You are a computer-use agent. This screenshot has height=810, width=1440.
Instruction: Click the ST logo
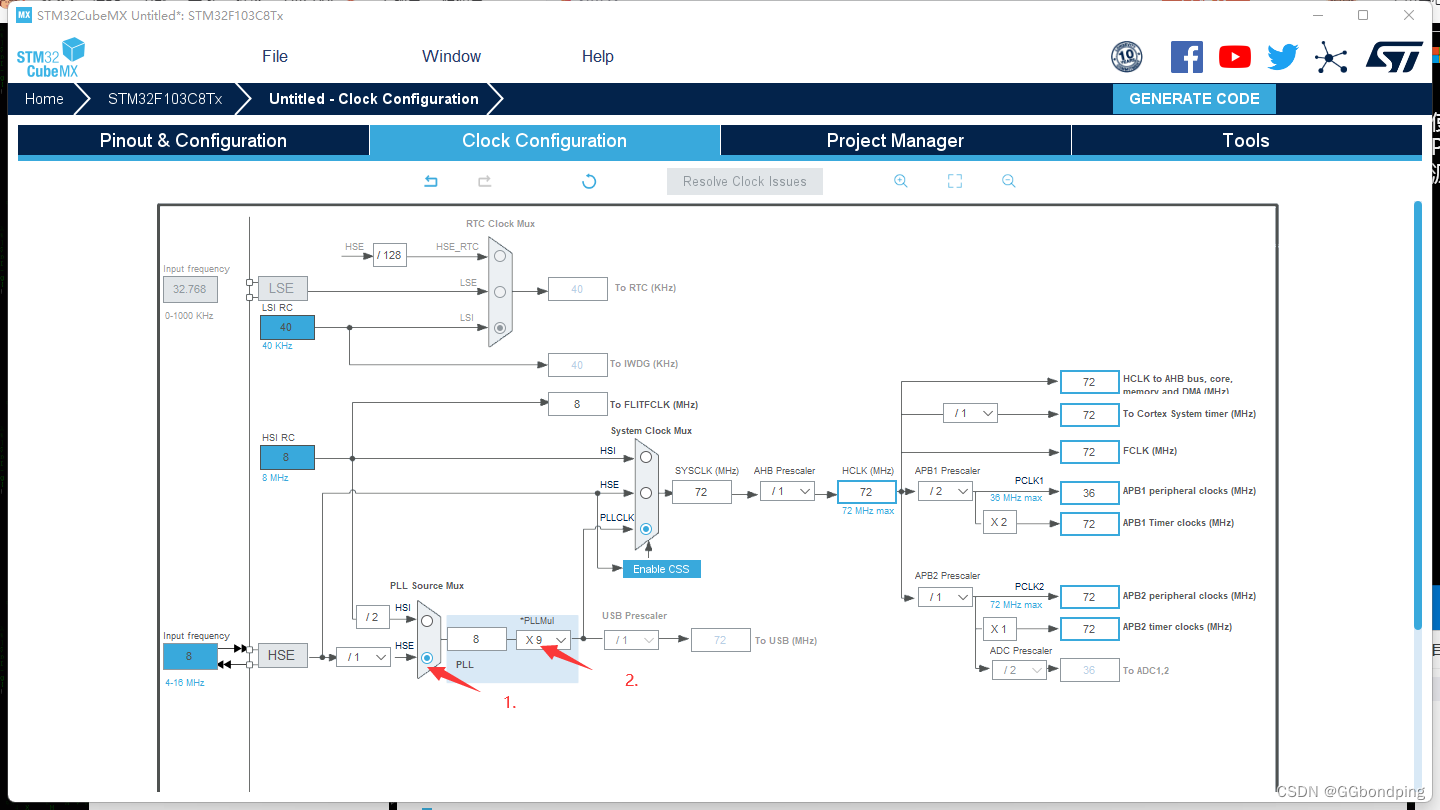pyautogui.click(x=1394, y=57)
